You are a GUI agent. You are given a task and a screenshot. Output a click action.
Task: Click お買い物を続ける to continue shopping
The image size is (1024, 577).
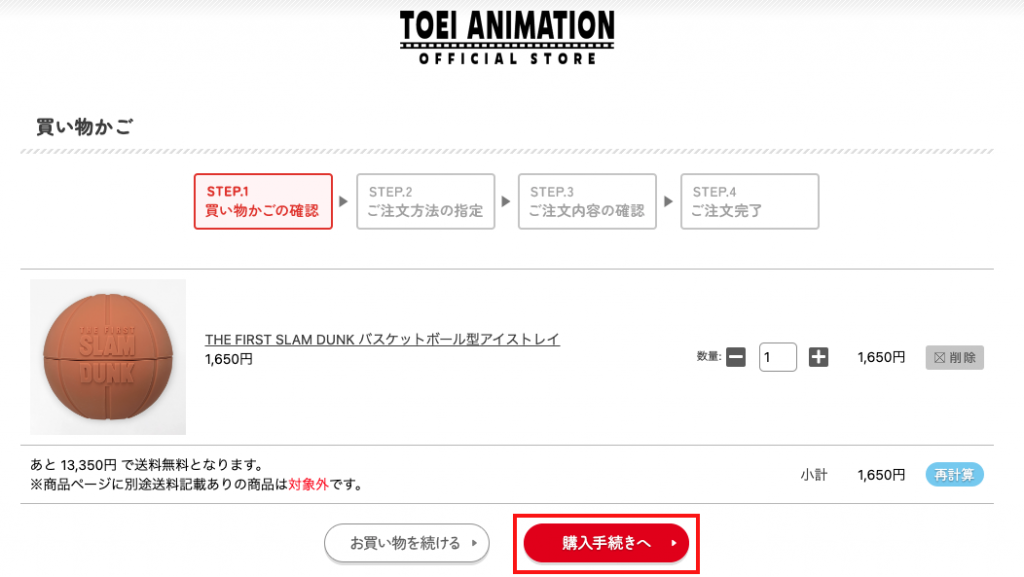(406, 543)
